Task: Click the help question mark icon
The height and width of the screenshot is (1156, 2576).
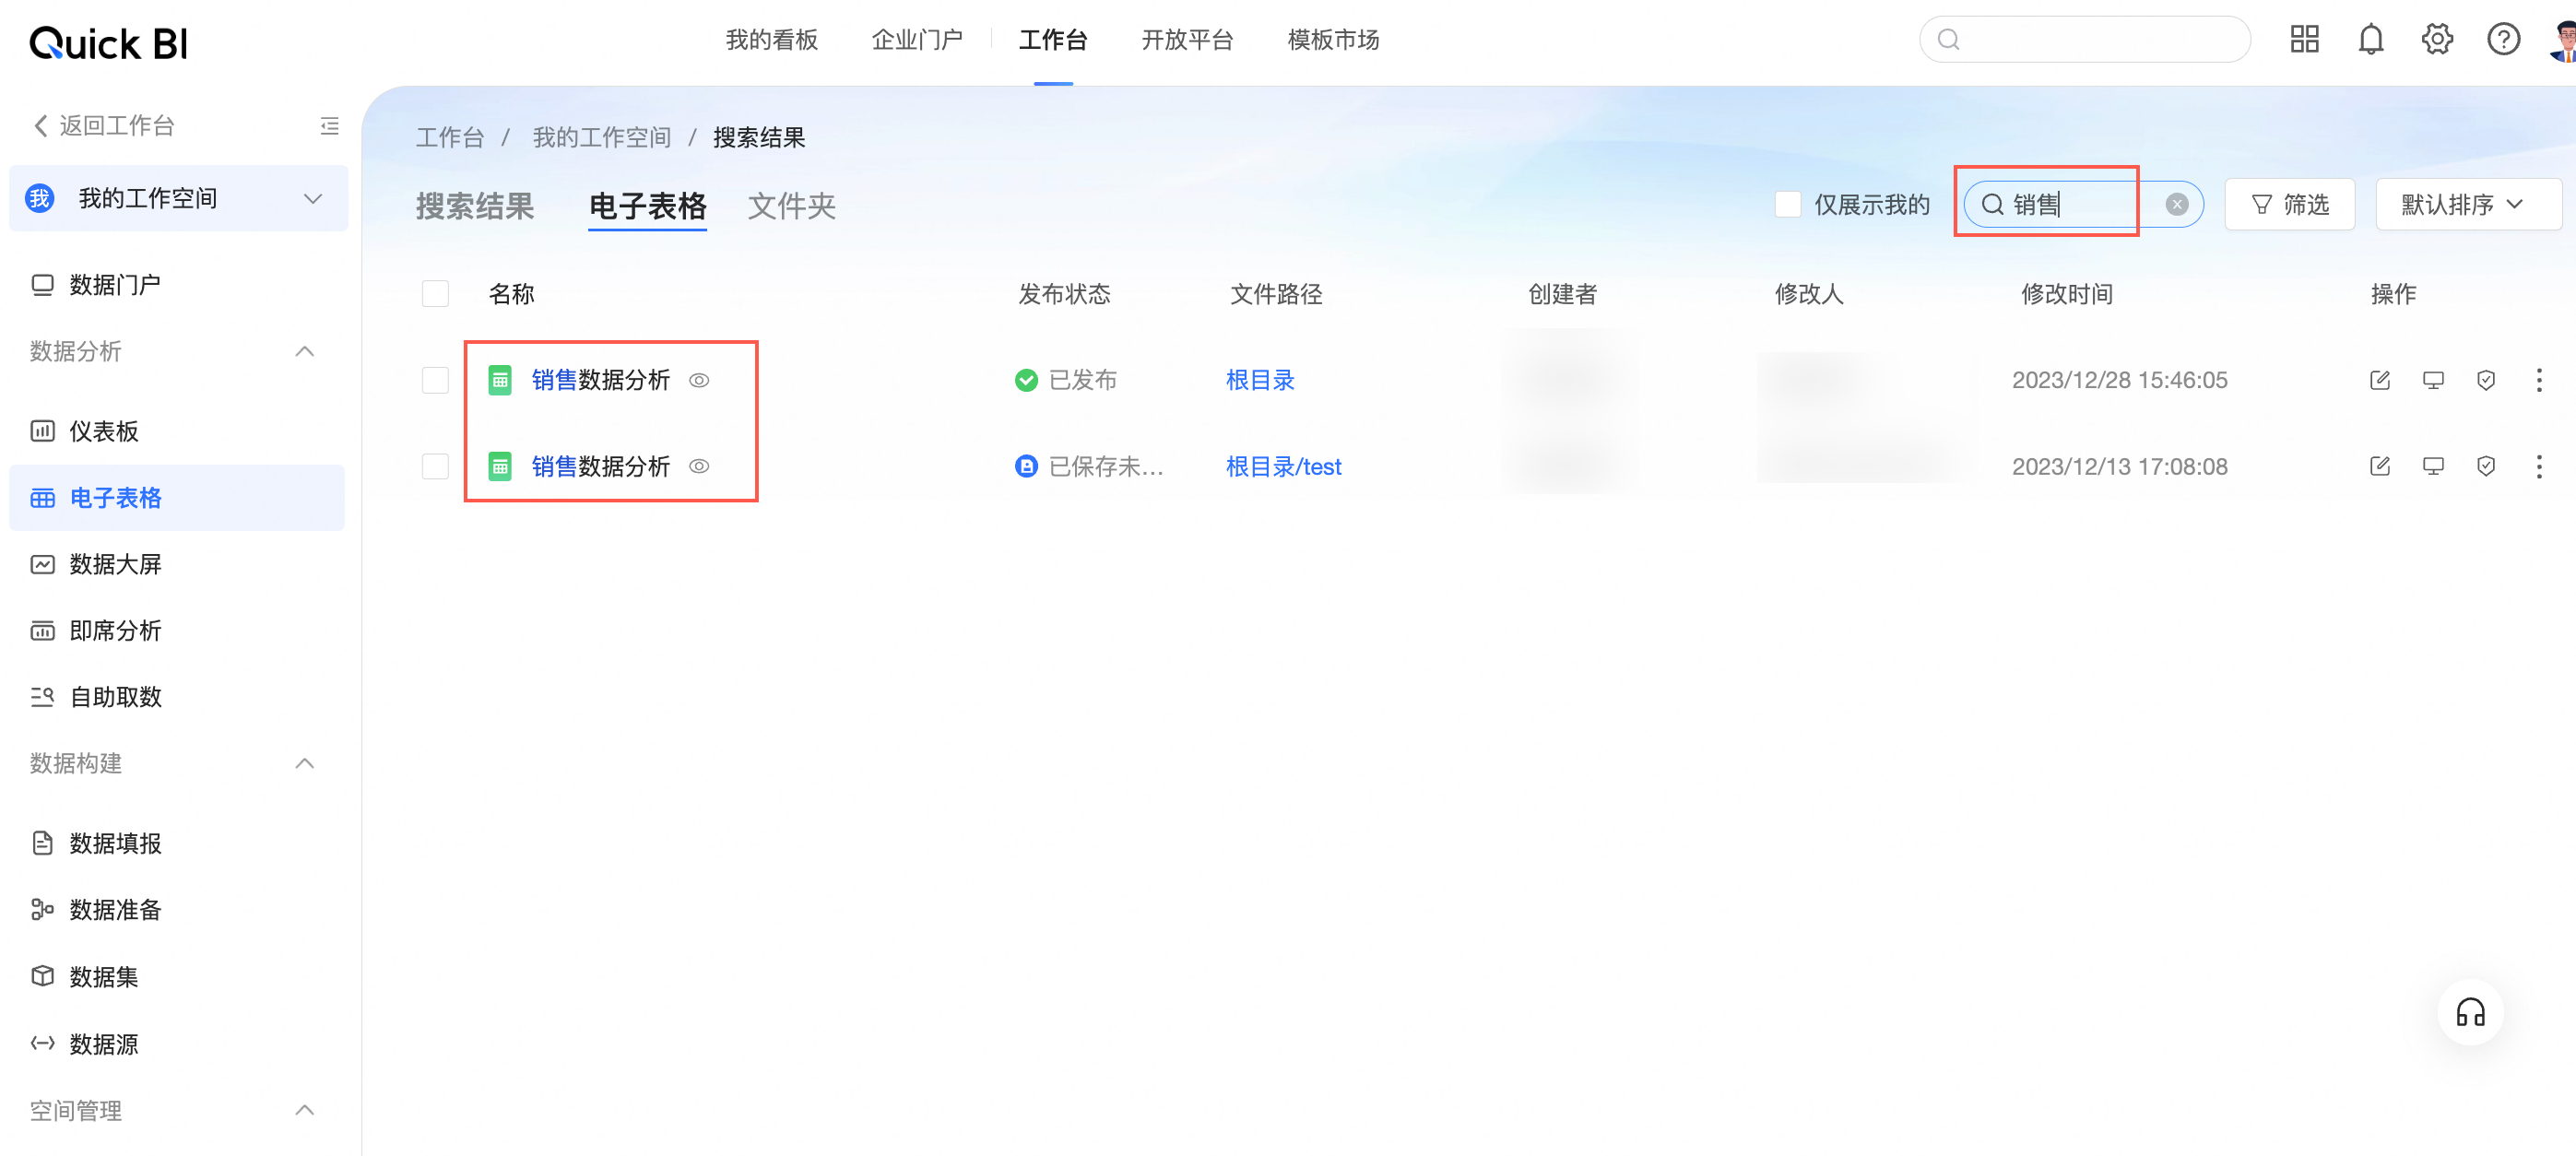Action: click(2502, 40)
